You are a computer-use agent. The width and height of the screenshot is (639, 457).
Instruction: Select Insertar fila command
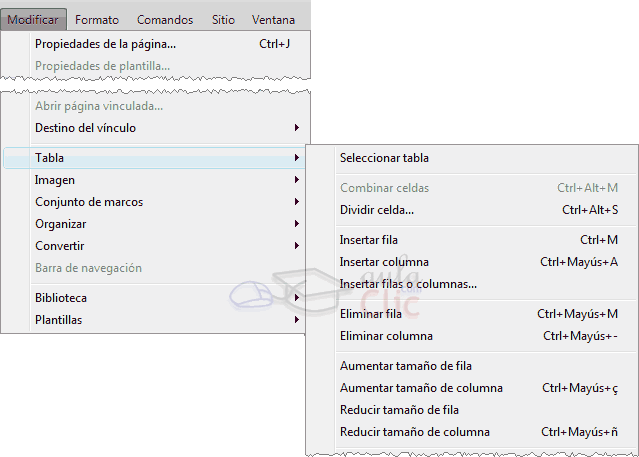(369, 240)
